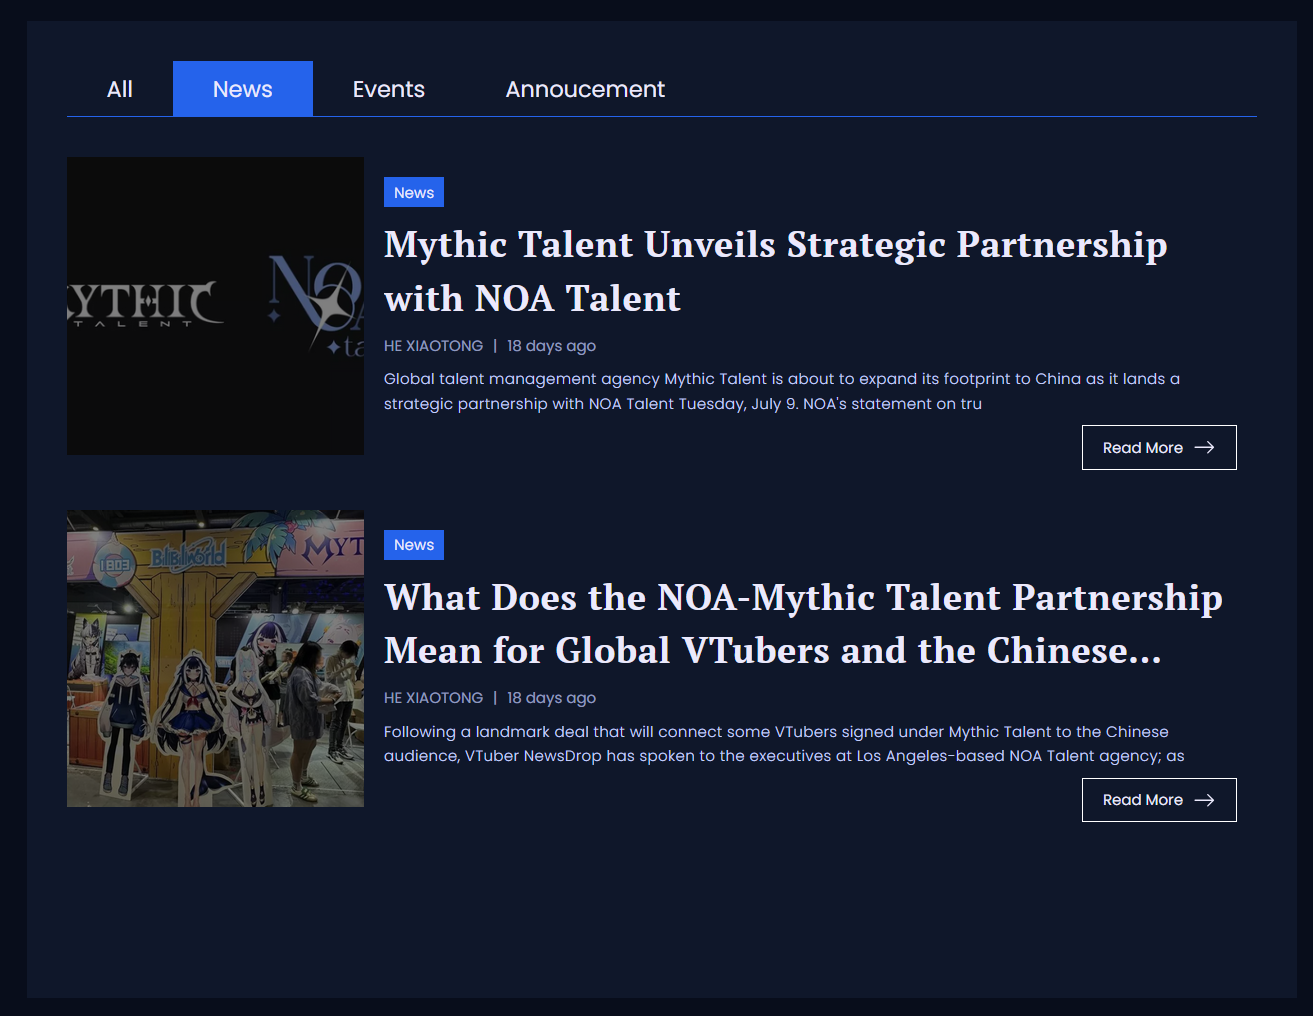Go to the Annoucement tab
Screen dimensions: 1313x1016
point(584,89)
